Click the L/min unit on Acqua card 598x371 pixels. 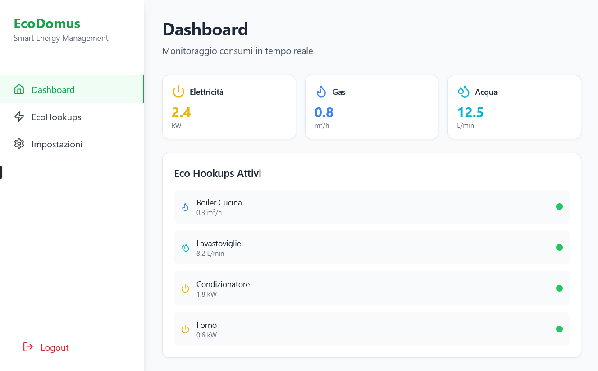(x=465, y=125)
